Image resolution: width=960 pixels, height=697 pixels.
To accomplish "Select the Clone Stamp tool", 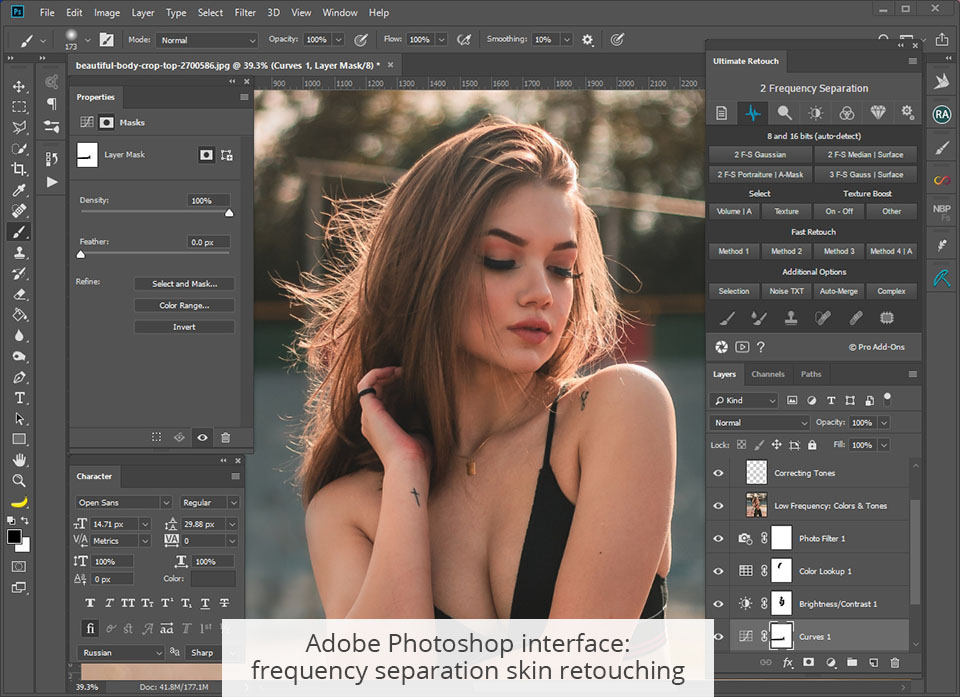I will (19, 253).
